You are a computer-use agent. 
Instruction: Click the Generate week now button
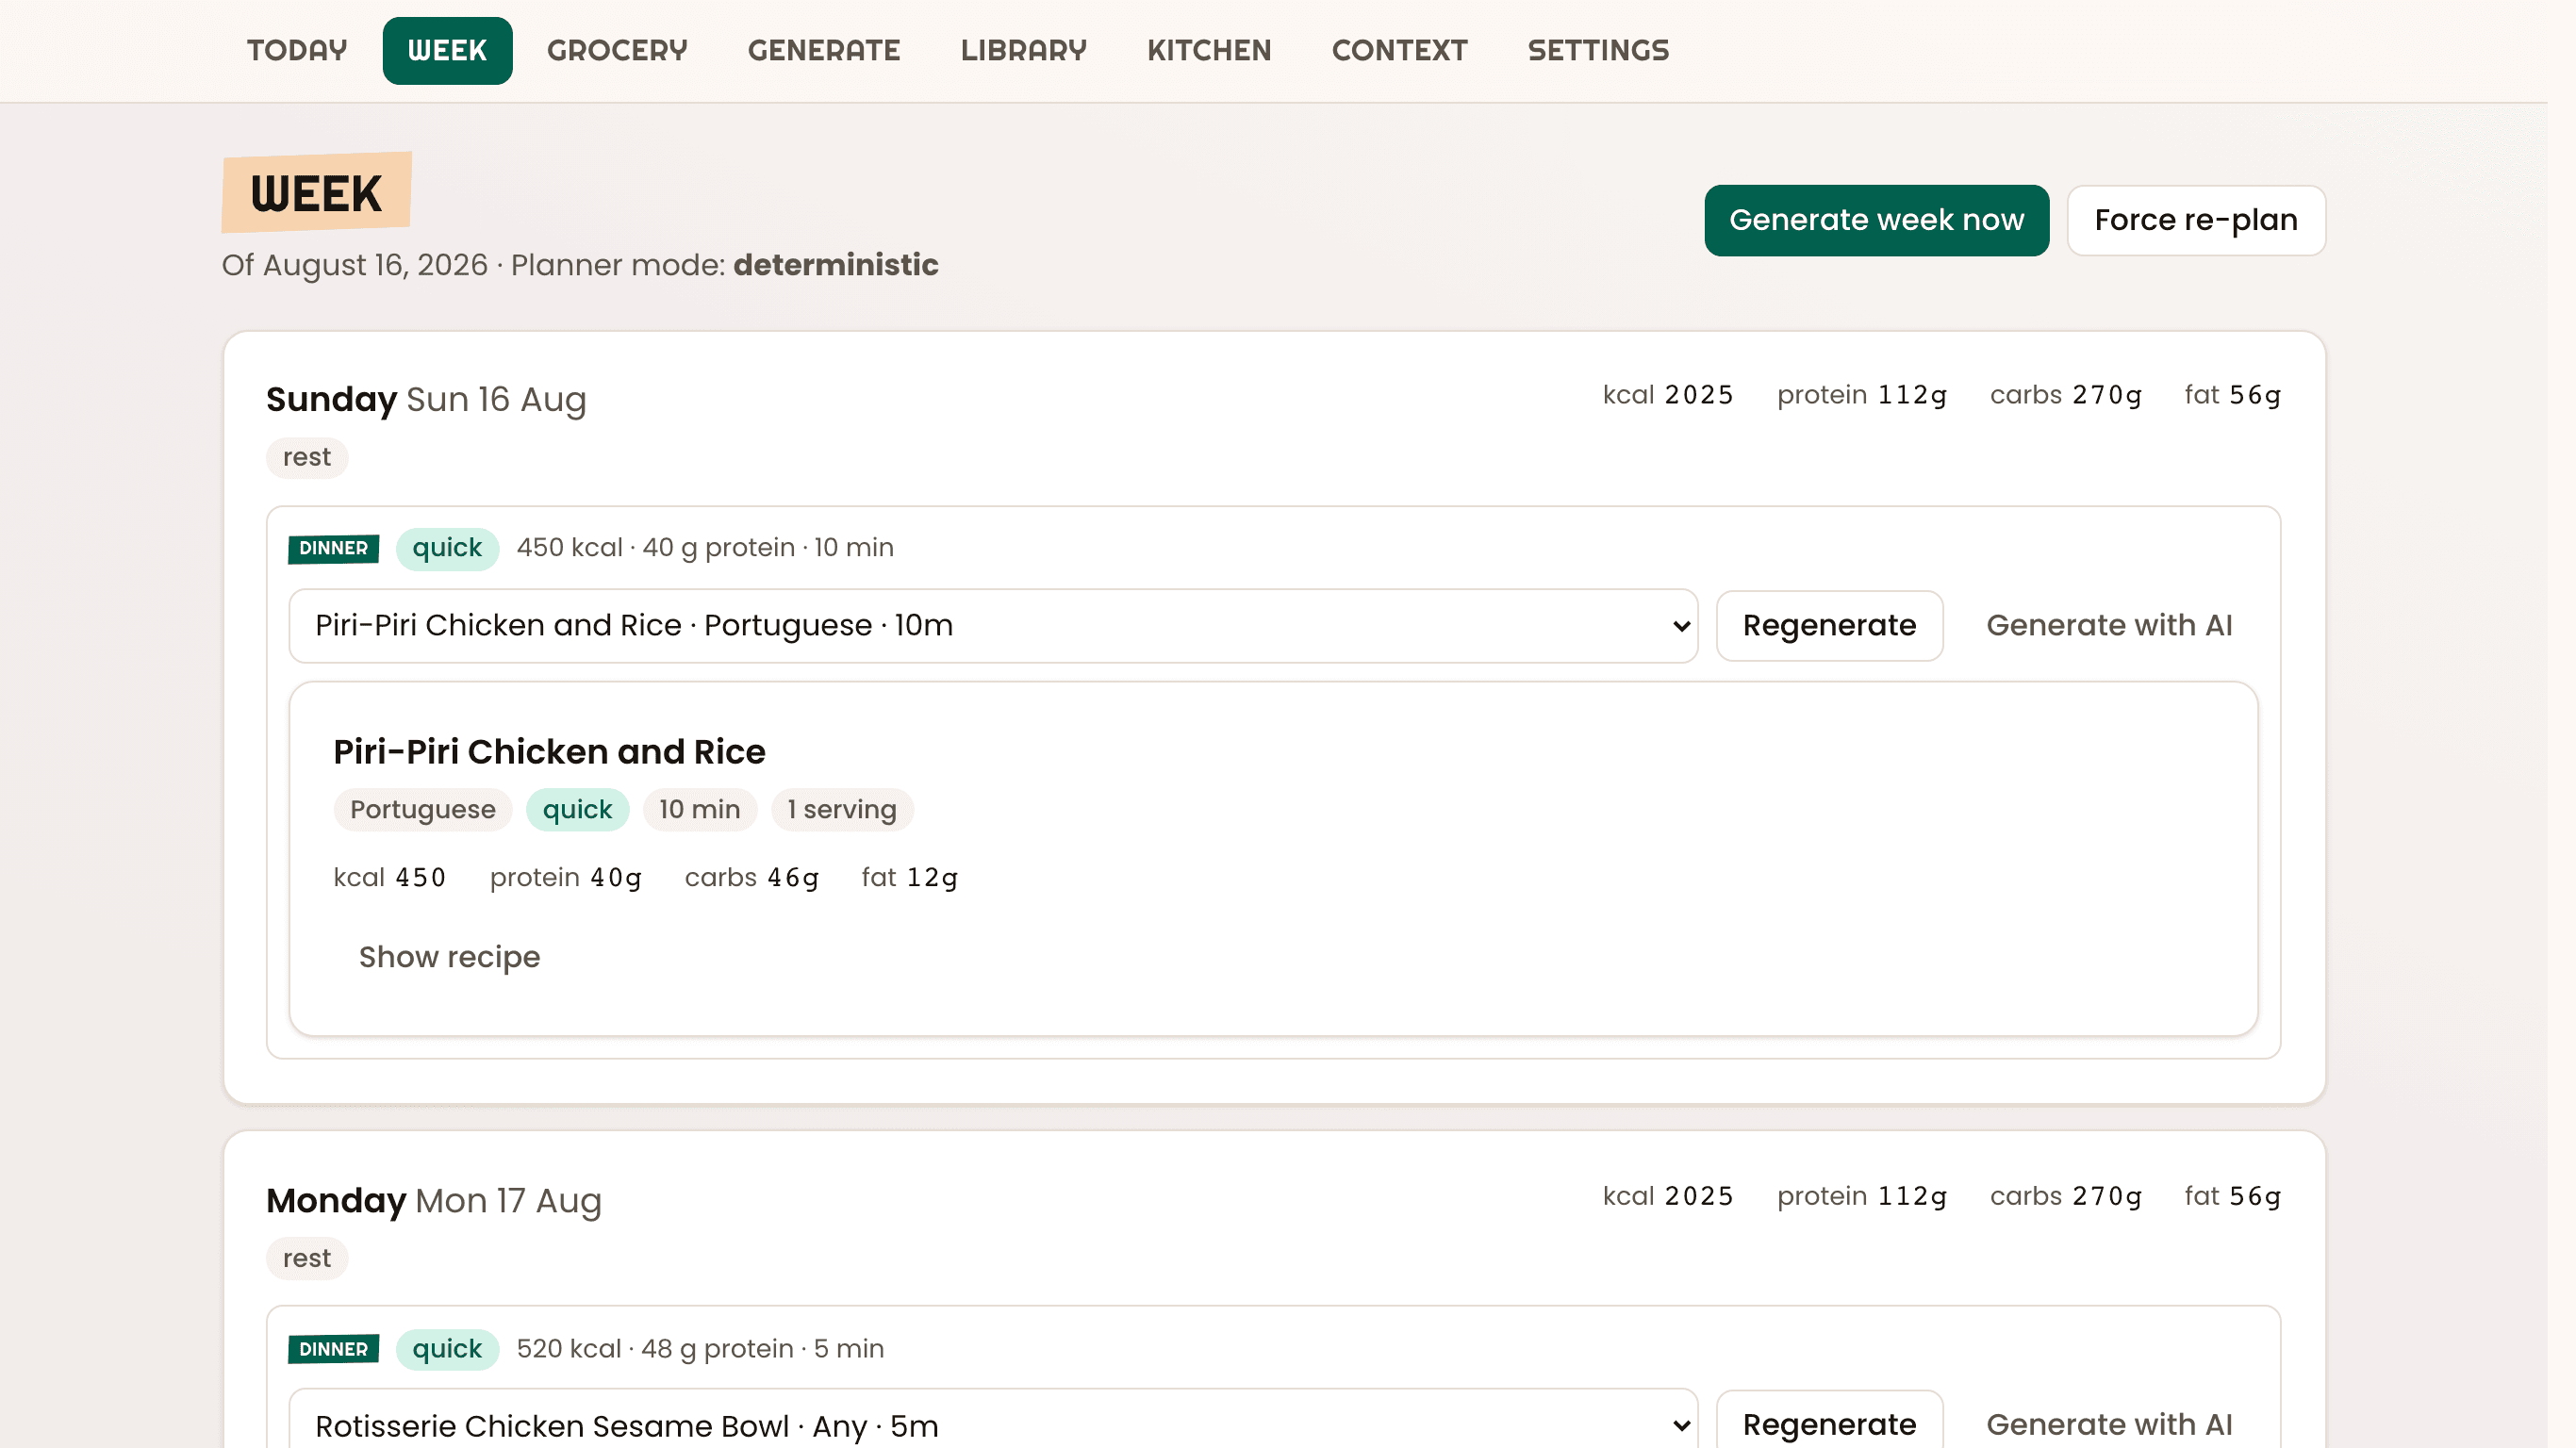tap(1876, 220)
